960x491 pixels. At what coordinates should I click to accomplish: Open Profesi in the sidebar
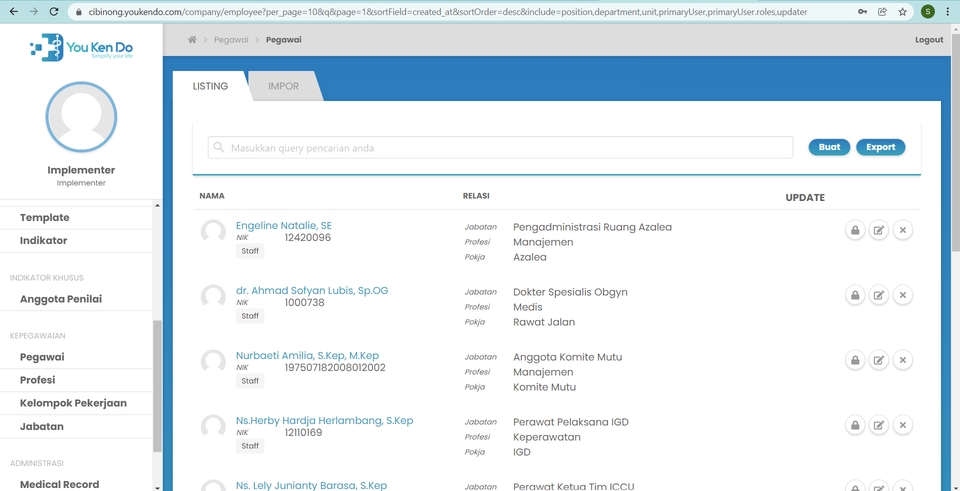(x=37, y=380)
